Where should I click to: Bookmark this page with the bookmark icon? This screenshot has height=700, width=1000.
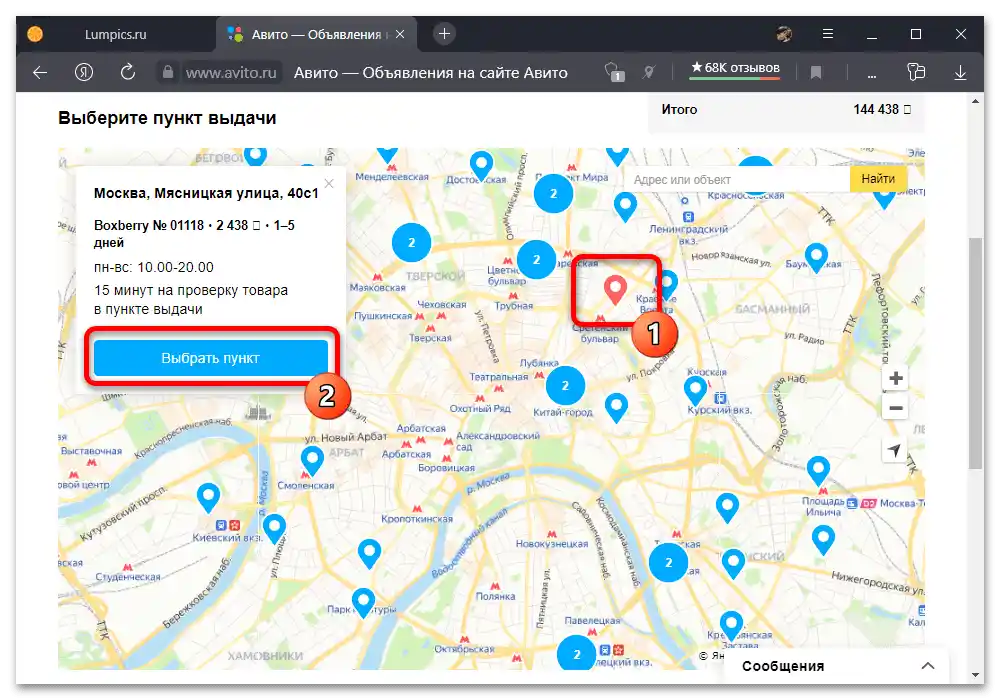coord(816,73)
